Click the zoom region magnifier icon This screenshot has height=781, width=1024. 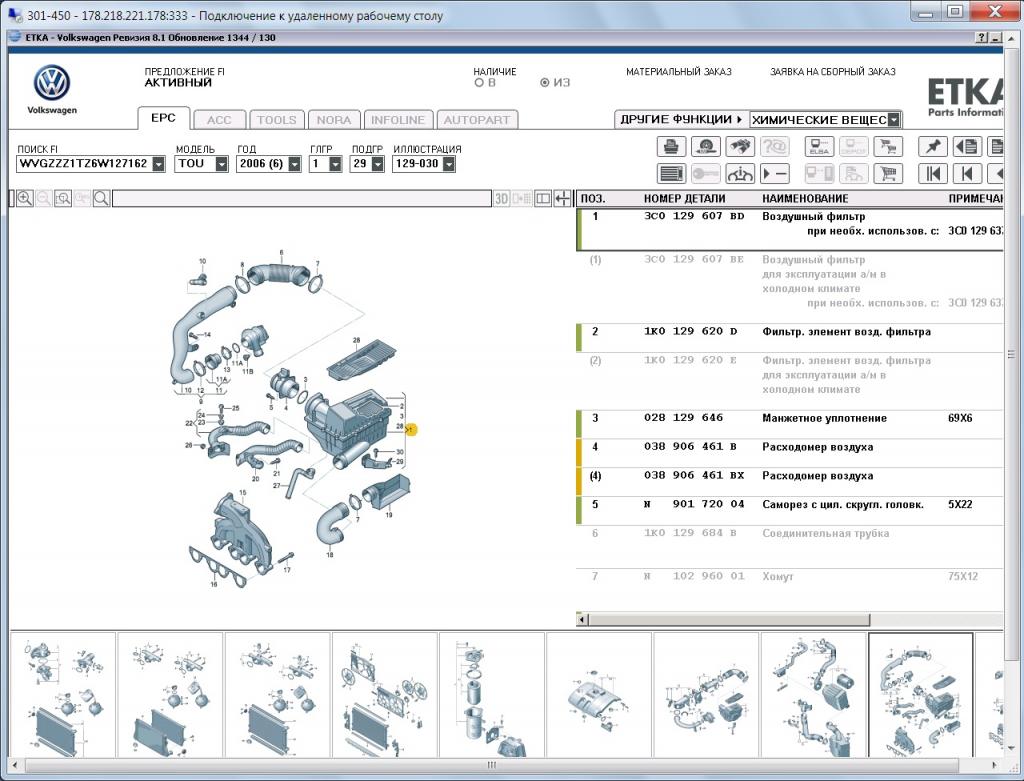click(x=63, y=199)
